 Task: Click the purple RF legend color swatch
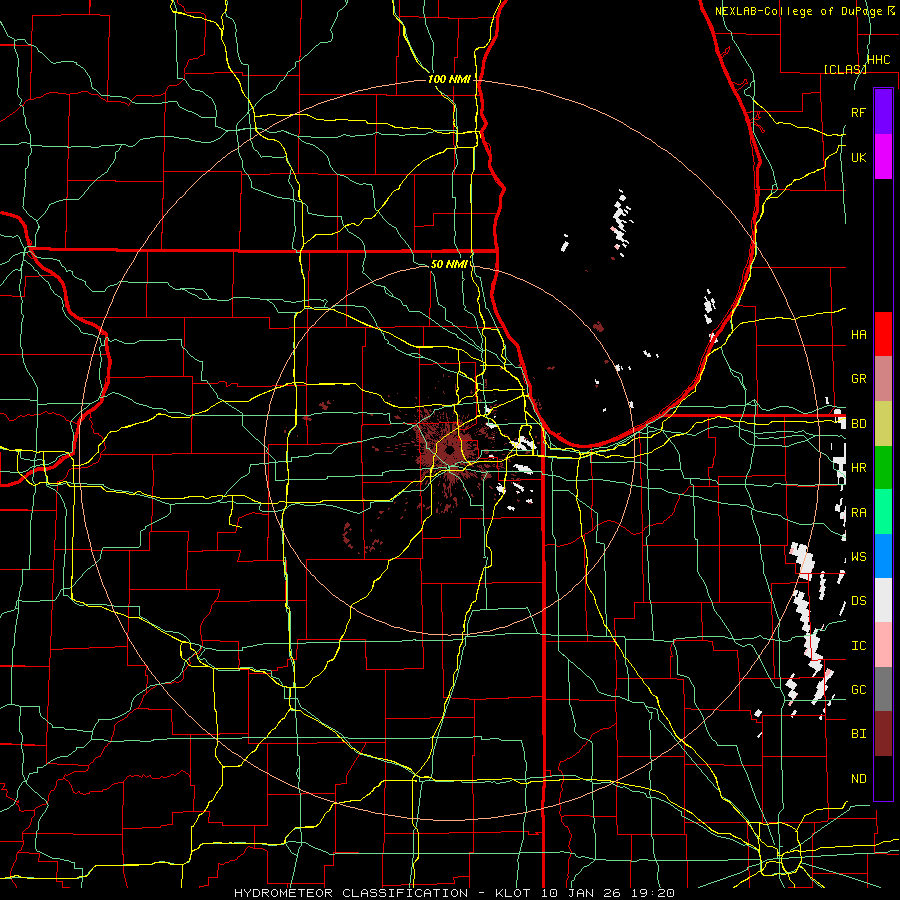click(x=883, y=112)
